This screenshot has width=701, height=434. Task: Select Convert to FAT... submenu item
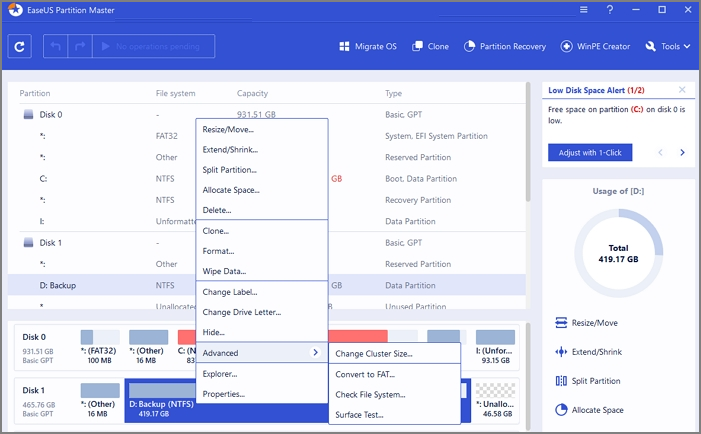pyautogui.click(x=395, y=375)
